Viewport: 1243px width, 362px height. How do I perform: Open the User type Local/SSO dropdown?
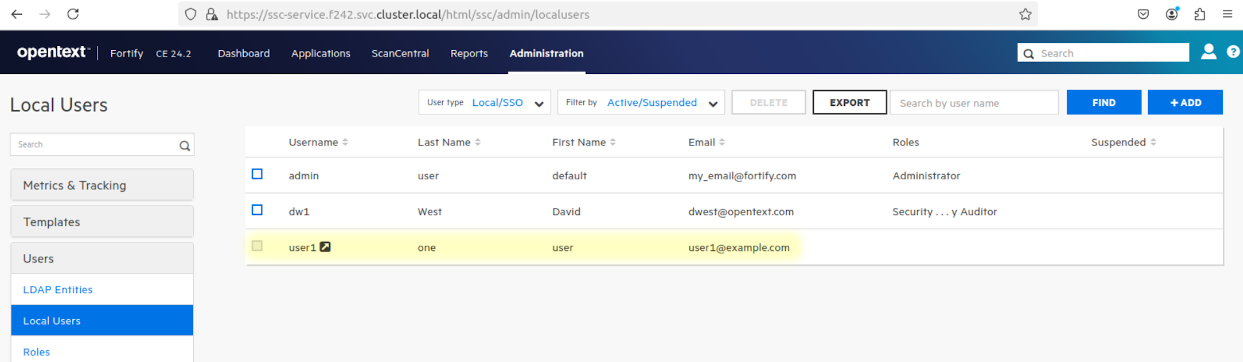[x=485, y=102]
